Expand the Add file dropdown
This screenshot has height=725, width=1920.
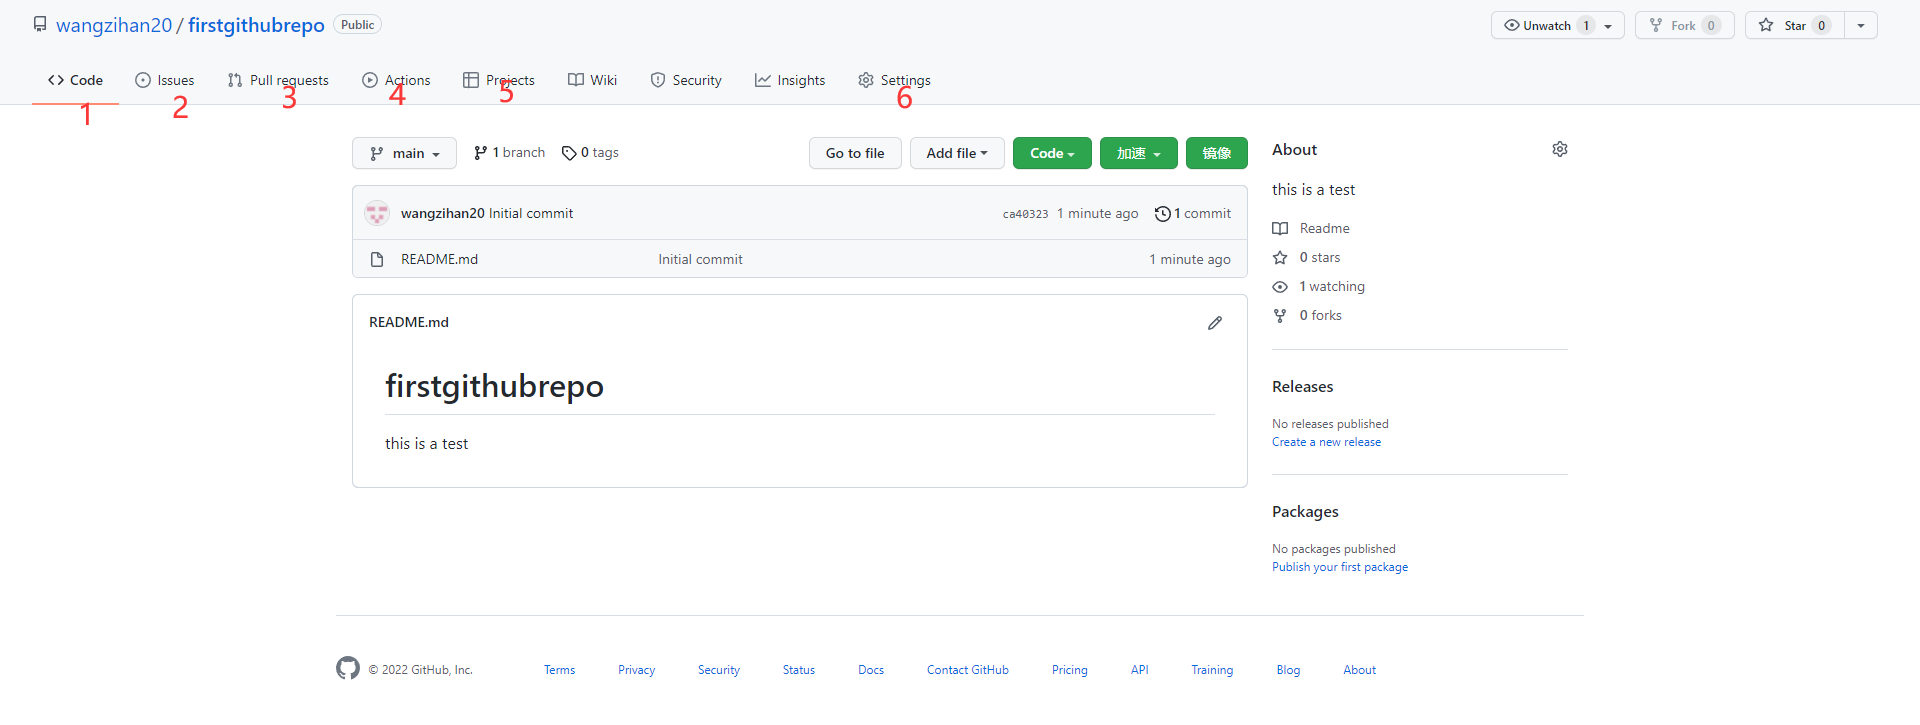tap(957, 153)
